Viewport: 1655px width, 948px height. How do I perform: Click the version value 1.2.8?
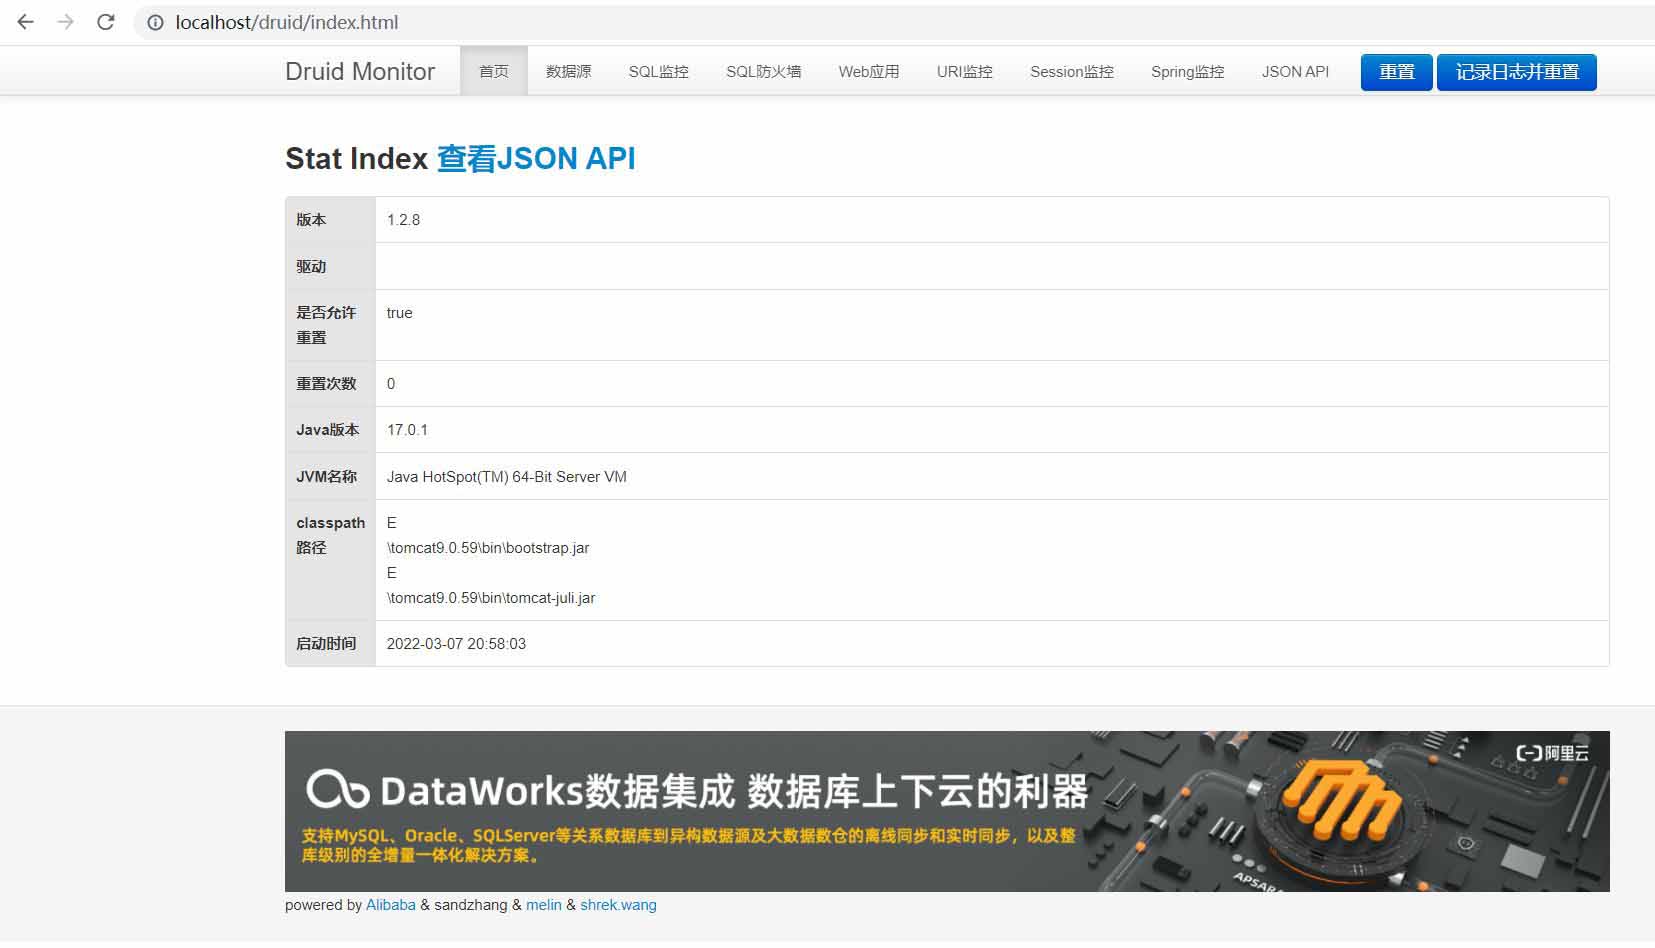coord(403,220)
